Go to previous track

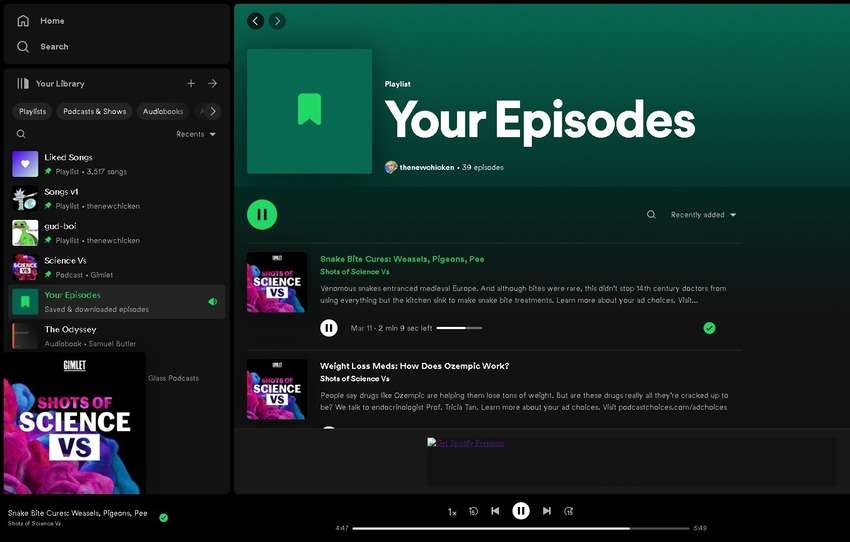[x=495, y=511]
